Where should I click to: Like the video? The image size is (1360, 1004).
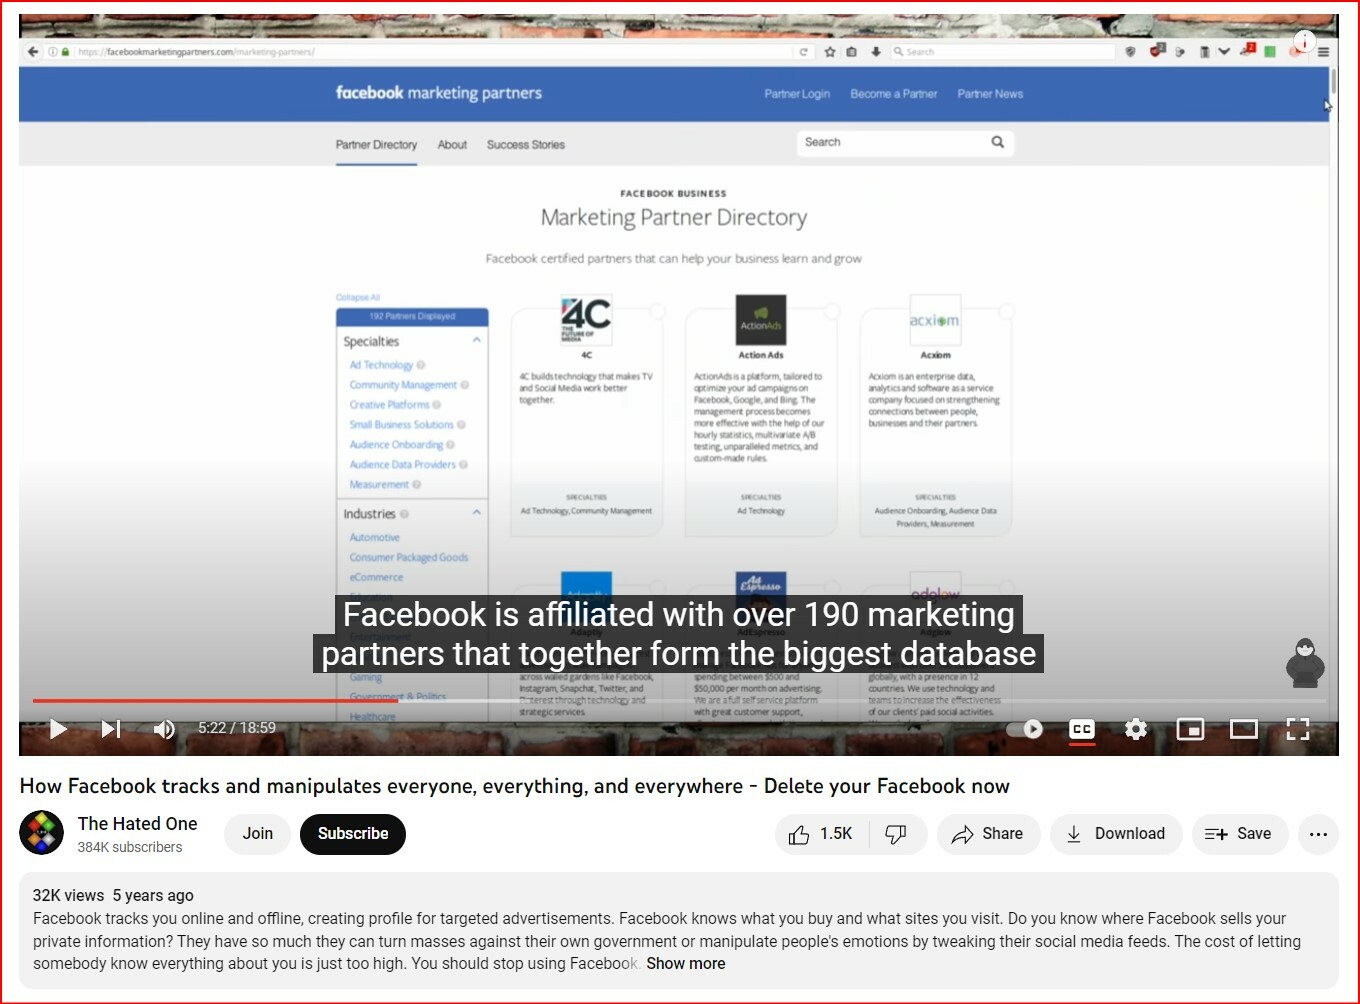(821, 834)
